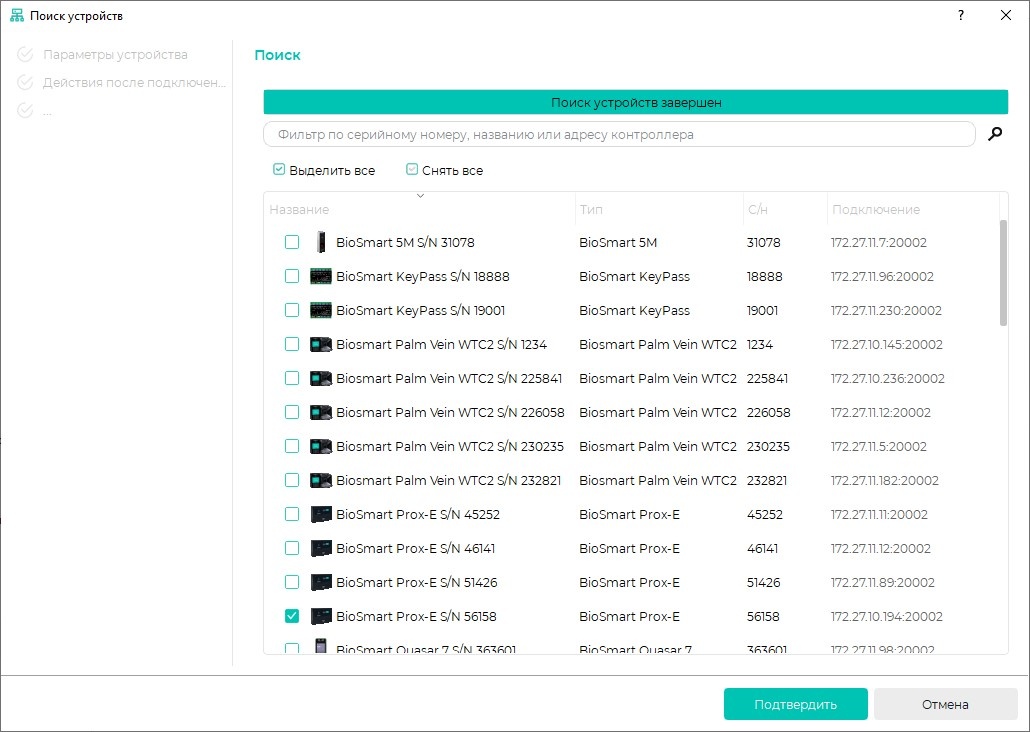Tick checkbox for Palm Vein WTC2 S/N 226058
The width and height of the screenshot is (1030, 732).
coord(292,412)
